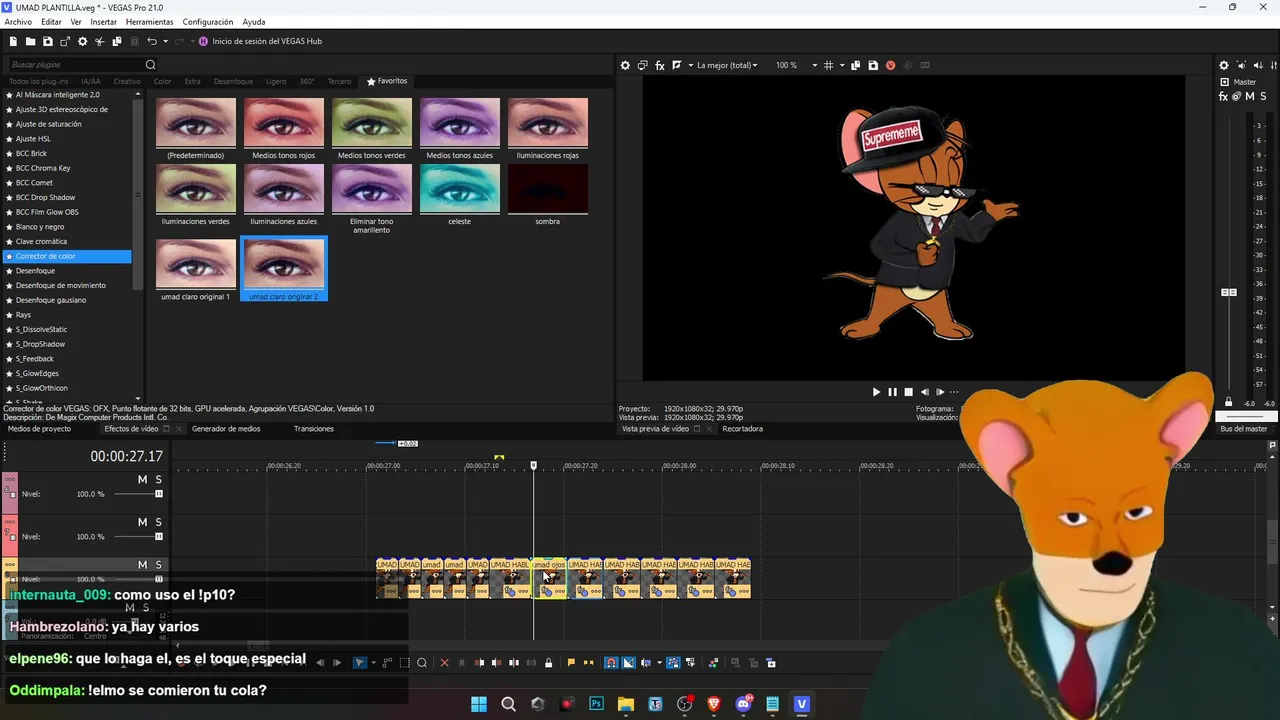Adjust the Master bus volume fader

pos(1229,292)
